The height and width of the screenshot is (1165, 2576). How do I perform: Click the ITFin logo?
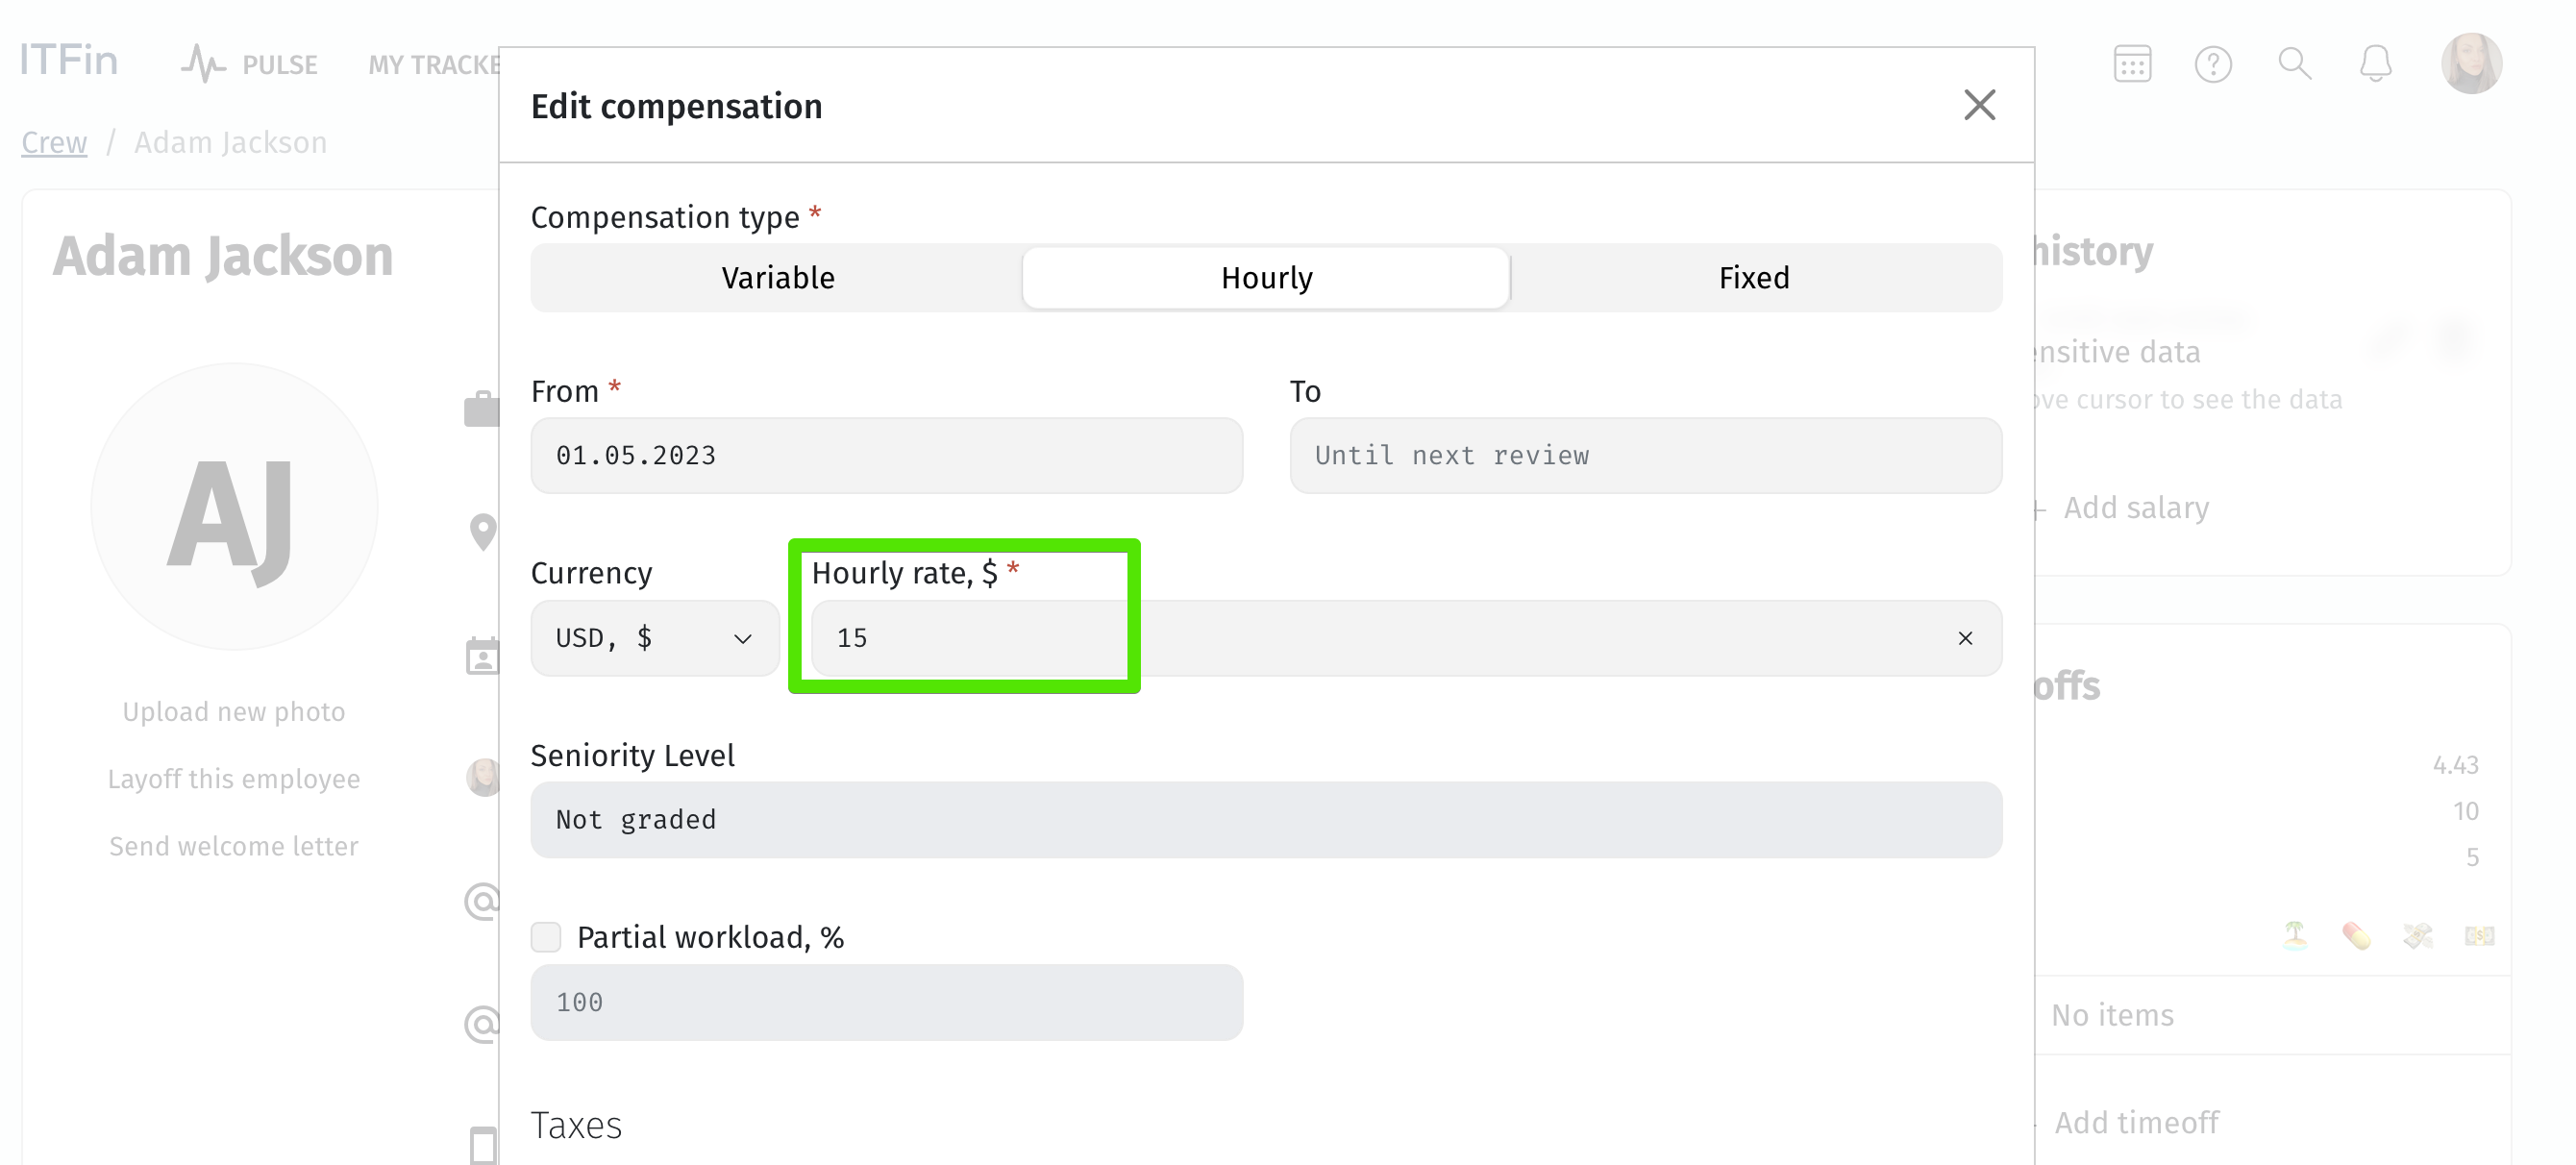pos(68,60)
